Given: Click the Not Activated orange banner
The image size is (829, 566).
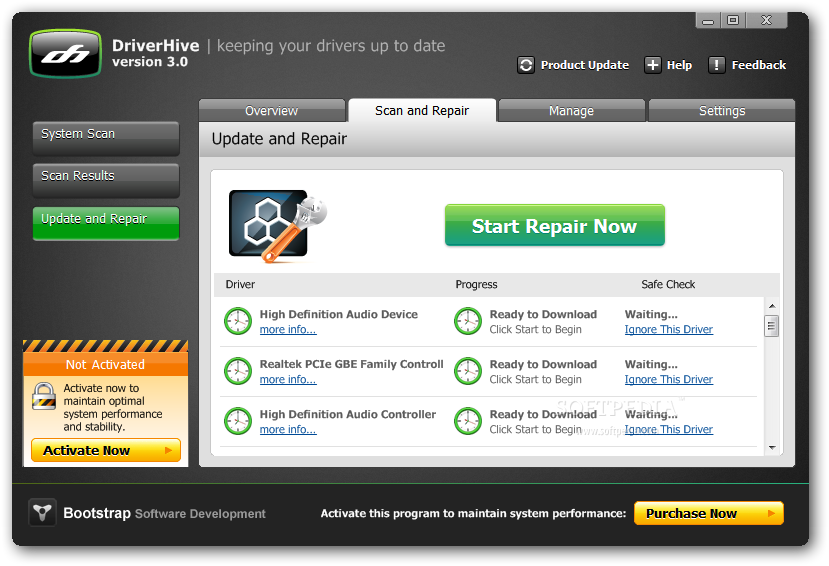Looking at the screenshot, I should pyautogui.click(x=106, y=365).
